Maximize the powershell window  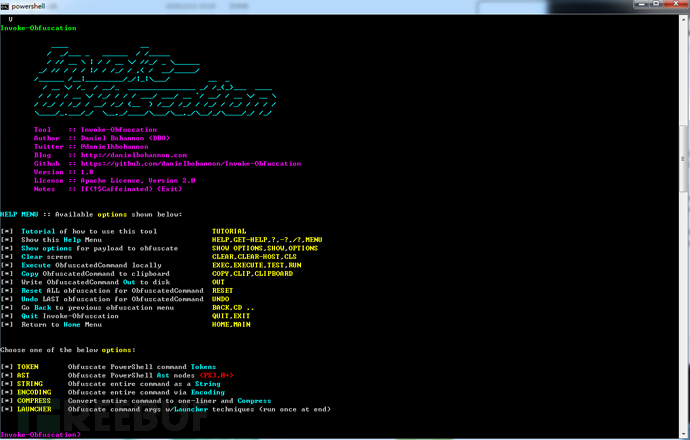[657, 4]
